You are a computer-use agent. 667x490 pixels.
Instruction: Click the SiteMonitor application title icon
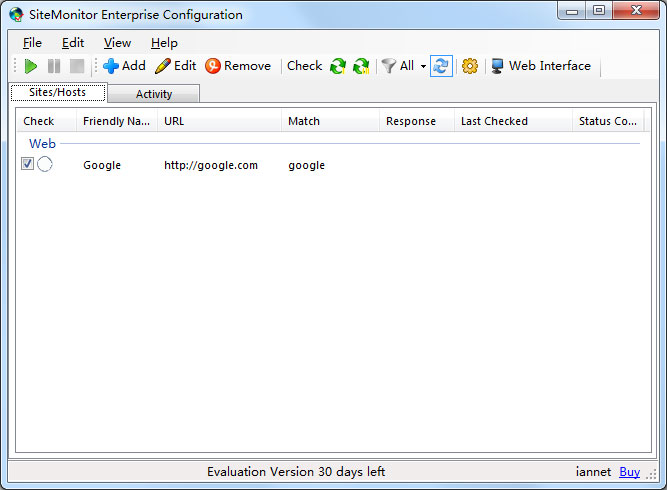coord(17,14)
